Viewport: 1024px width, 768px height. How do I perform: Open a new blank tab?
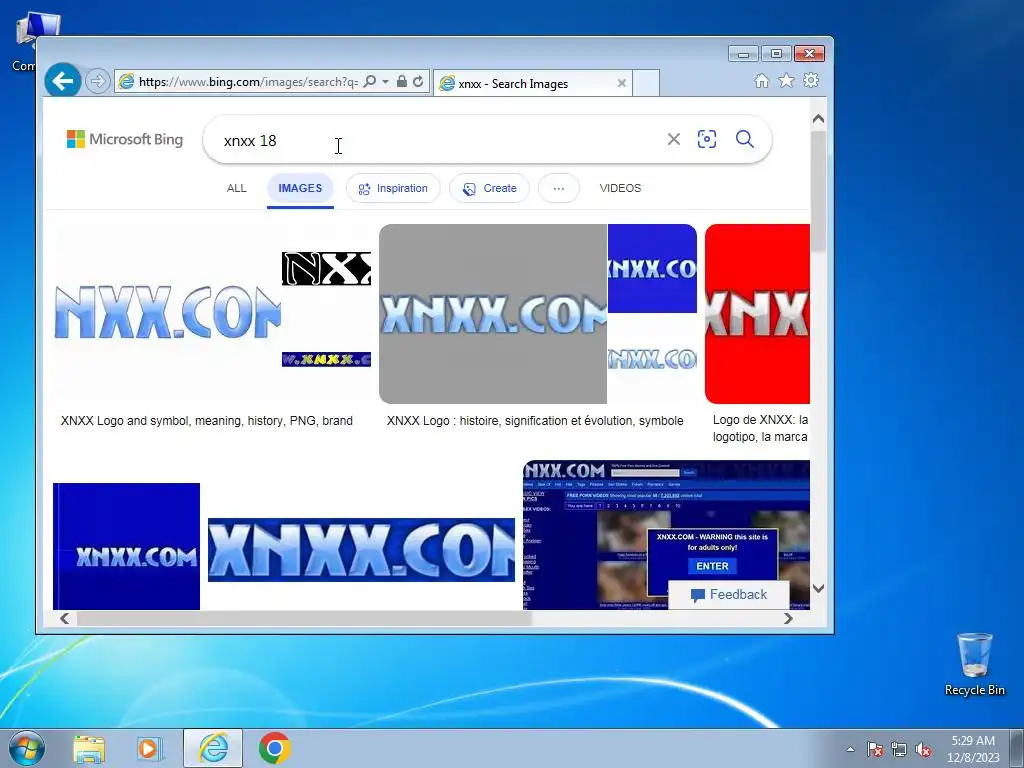(646, 84)
